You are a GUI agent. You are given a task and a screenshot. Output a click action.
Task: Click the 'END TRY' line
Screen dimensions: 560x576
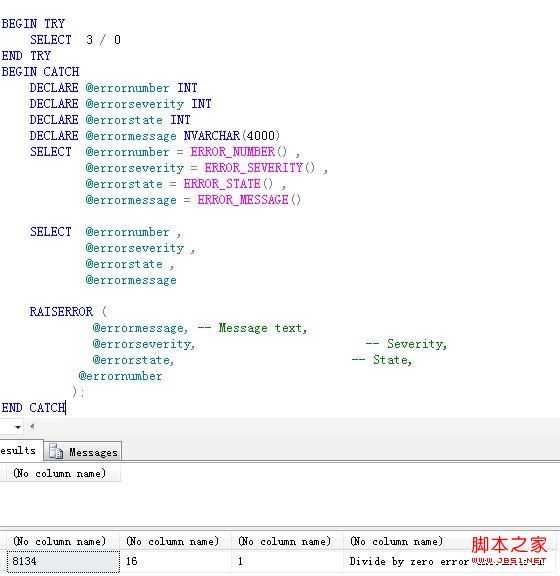tap(26, 55)
